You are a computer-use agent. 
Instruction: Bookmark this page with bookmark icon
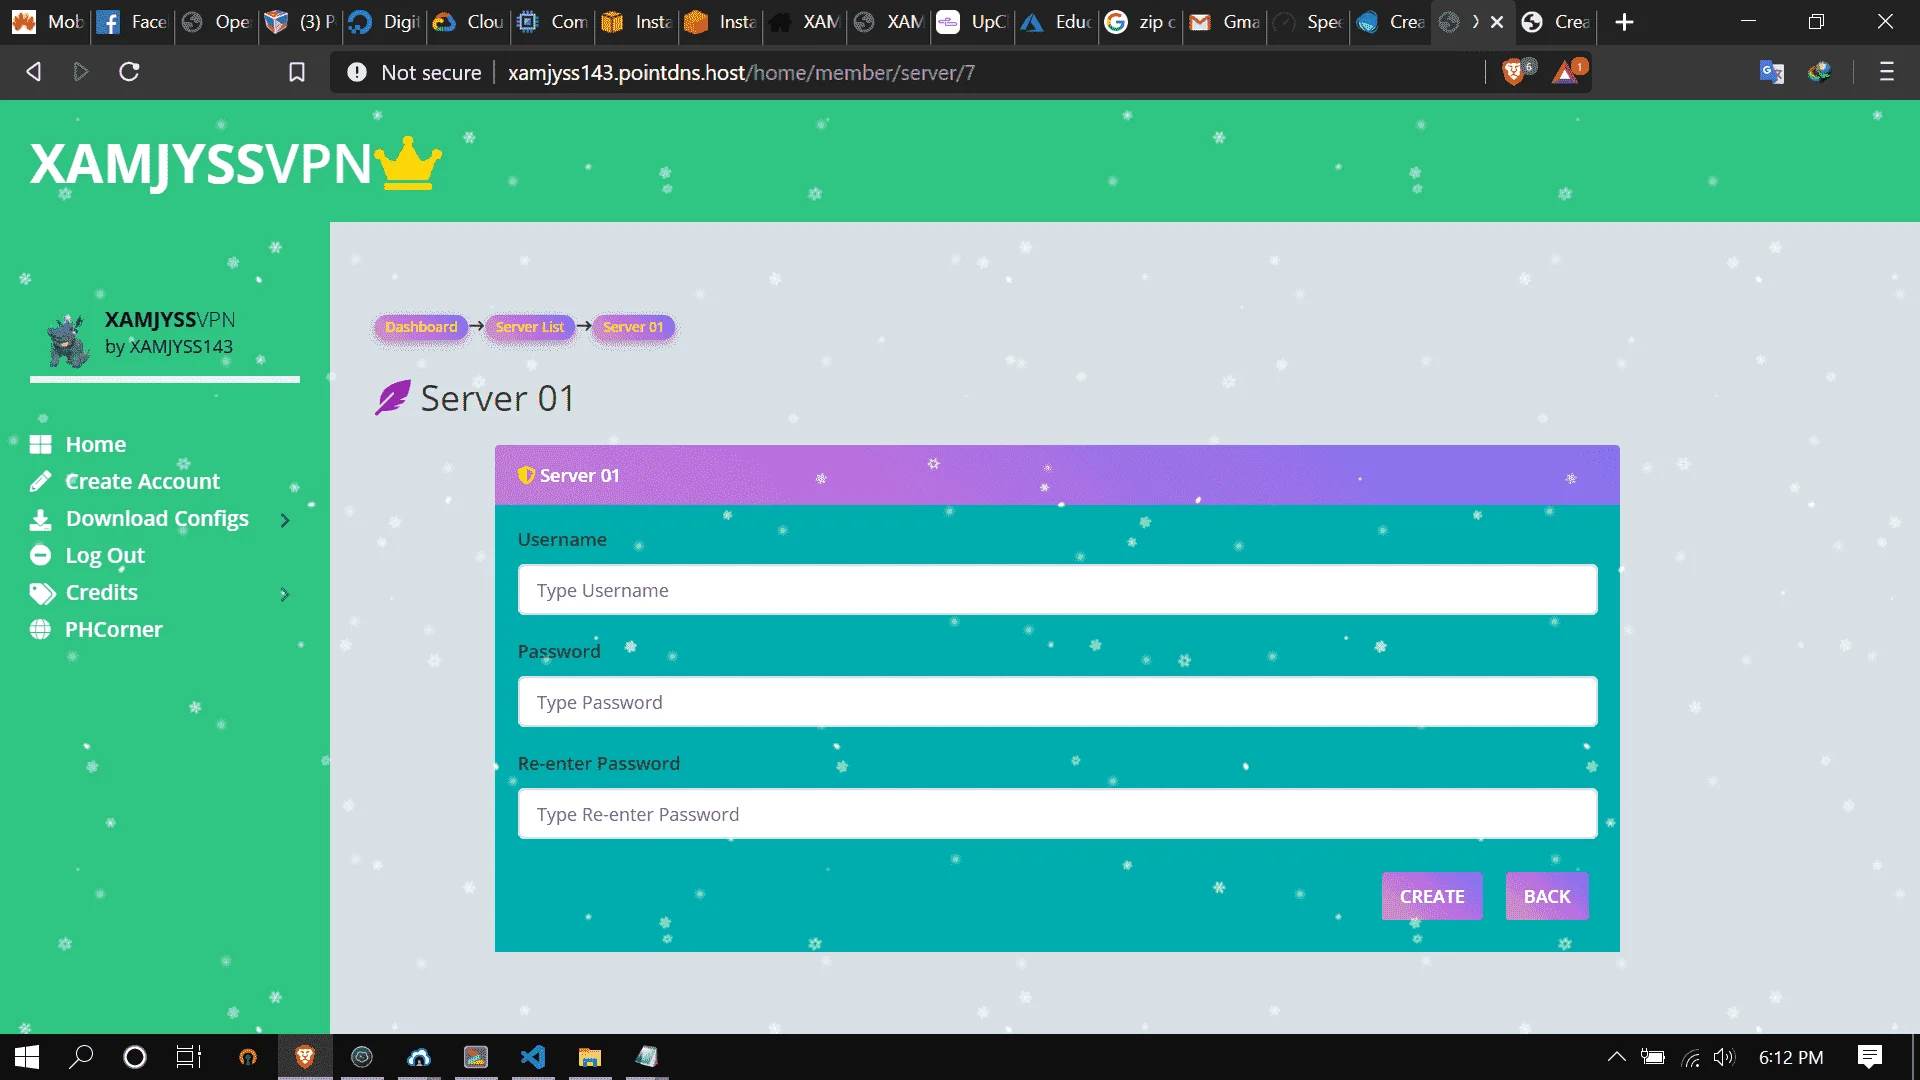click(x=297, y=72)
